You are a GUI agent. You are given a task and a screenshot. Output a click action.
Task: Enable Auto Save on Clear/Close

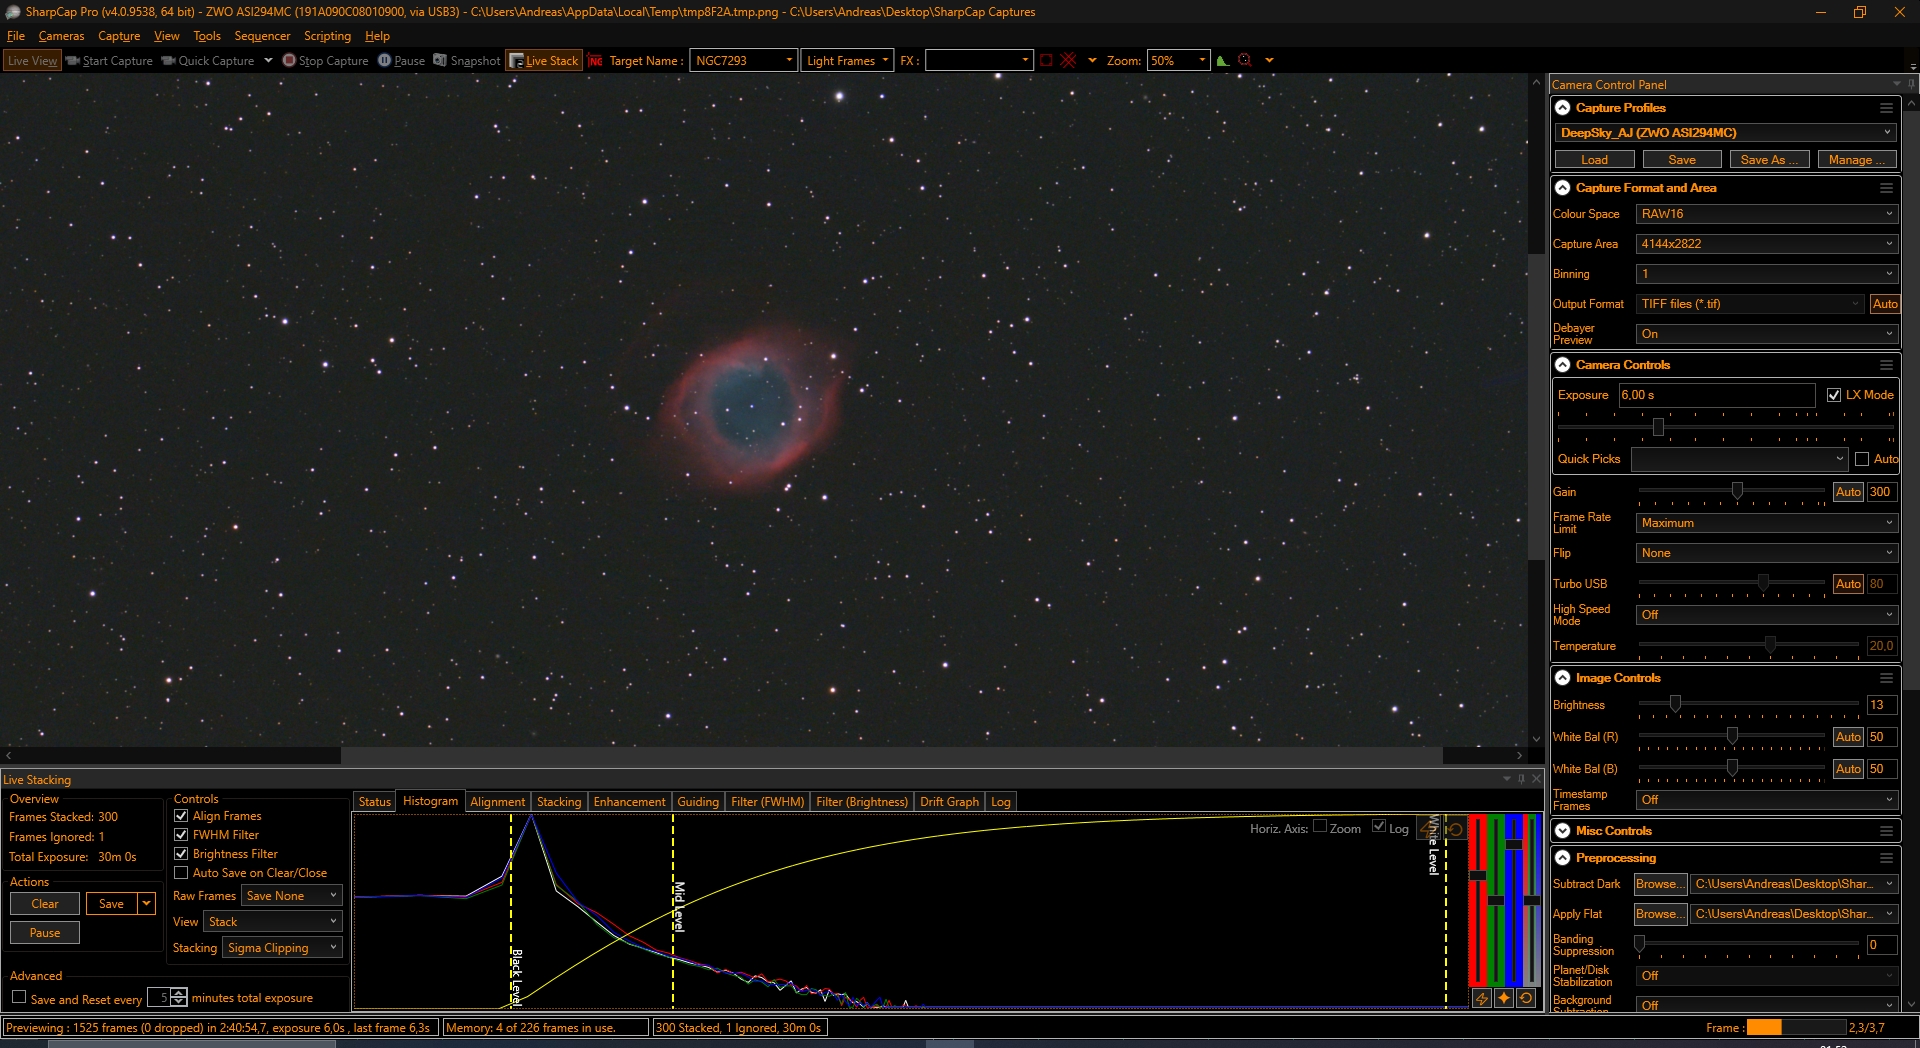click(181, 873)
